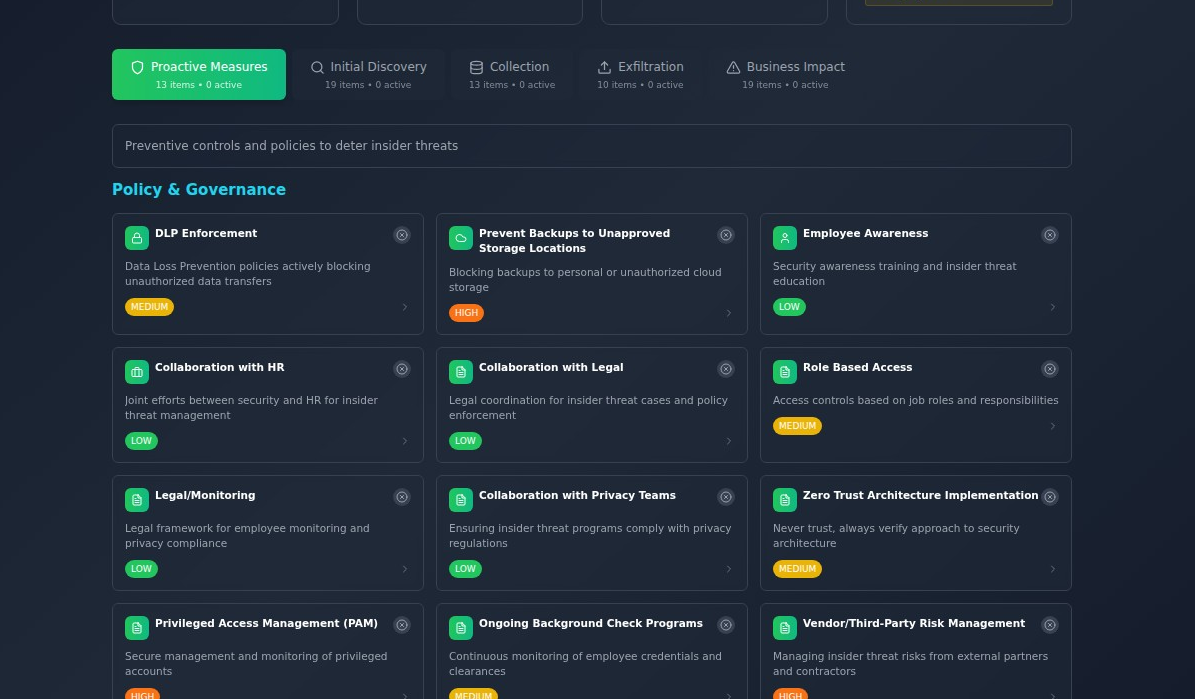
Task: Toggle the Employee Awareness status circle
Action: coord(1050,235)
